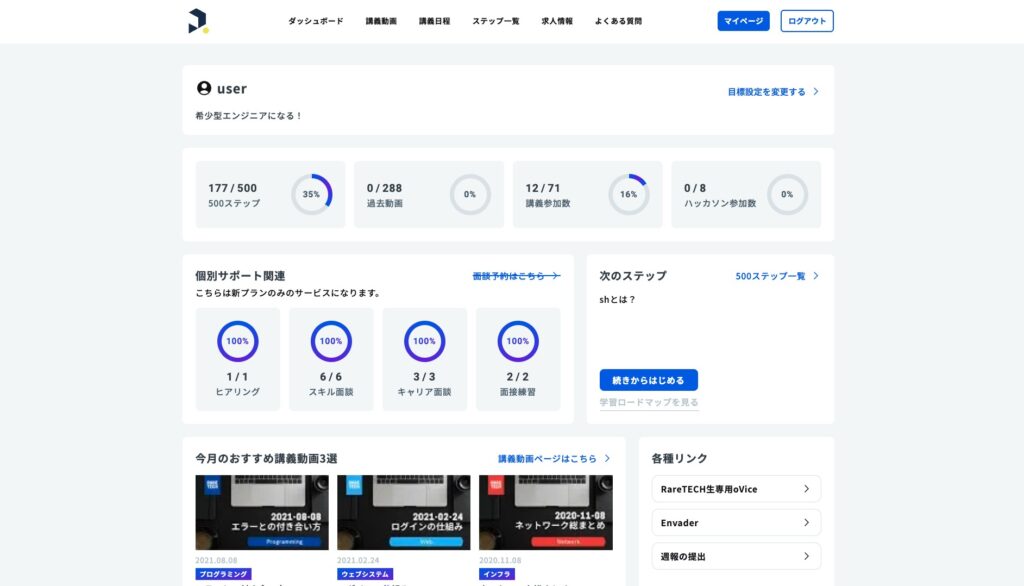Click the lecture attendance 16% progress ring
The height and width of the screenshot is (586, 1024).
click(628, 194)
